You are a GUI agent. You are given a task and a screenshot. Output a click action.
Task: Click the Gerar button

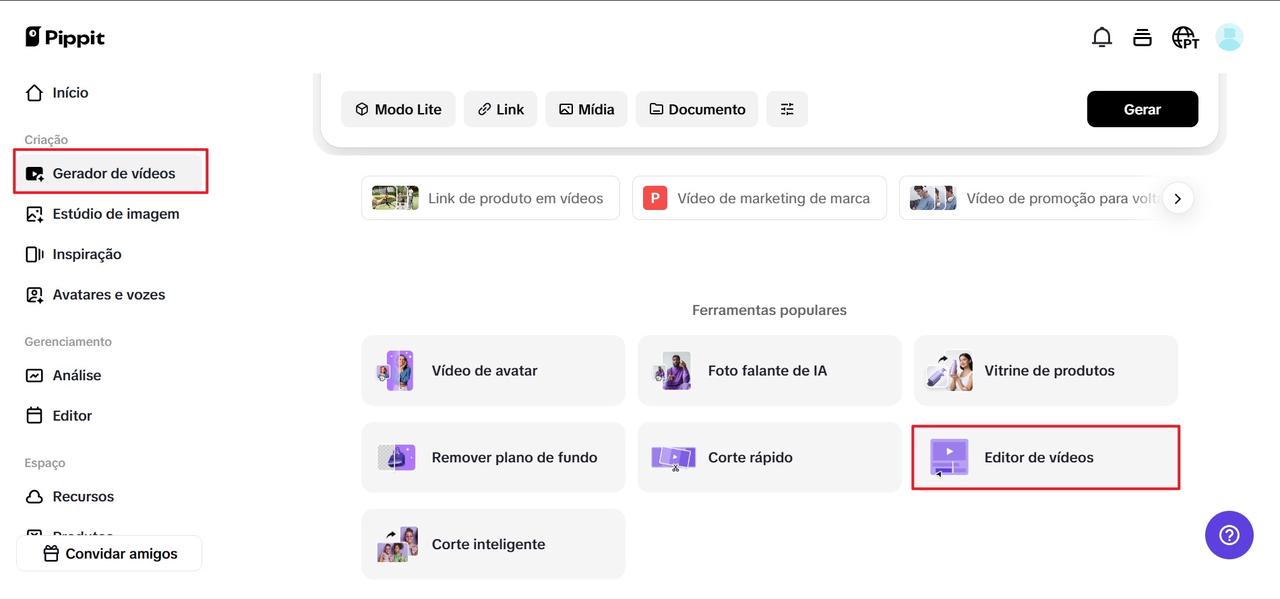[1142, 108]
